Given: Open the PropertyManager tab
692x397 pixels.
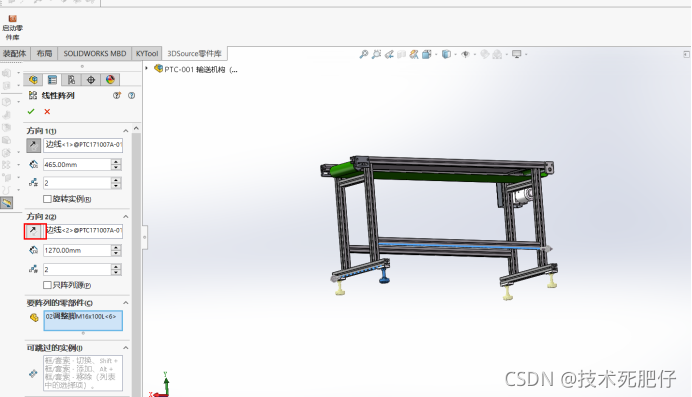Looking at the screenshot, I should 52,79.
